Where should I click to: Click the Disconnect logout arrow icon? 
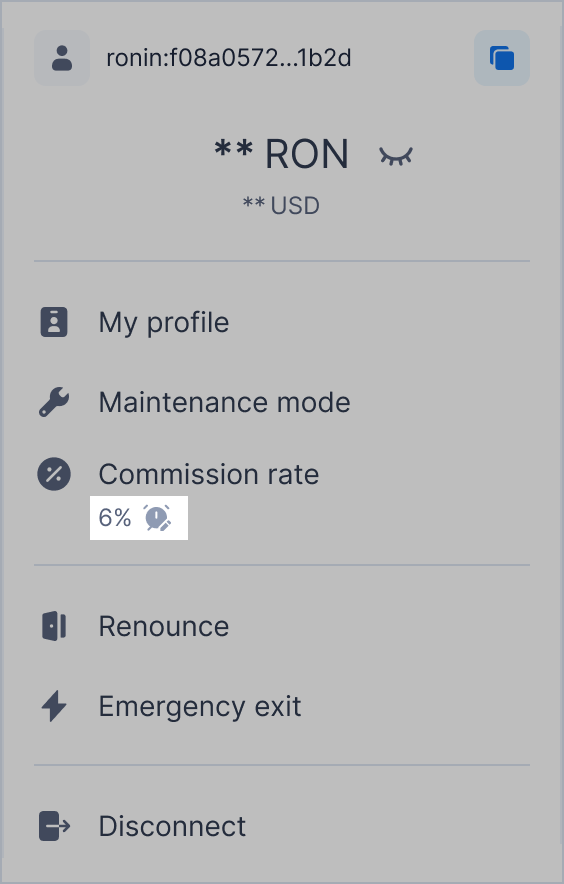[54, 826]
